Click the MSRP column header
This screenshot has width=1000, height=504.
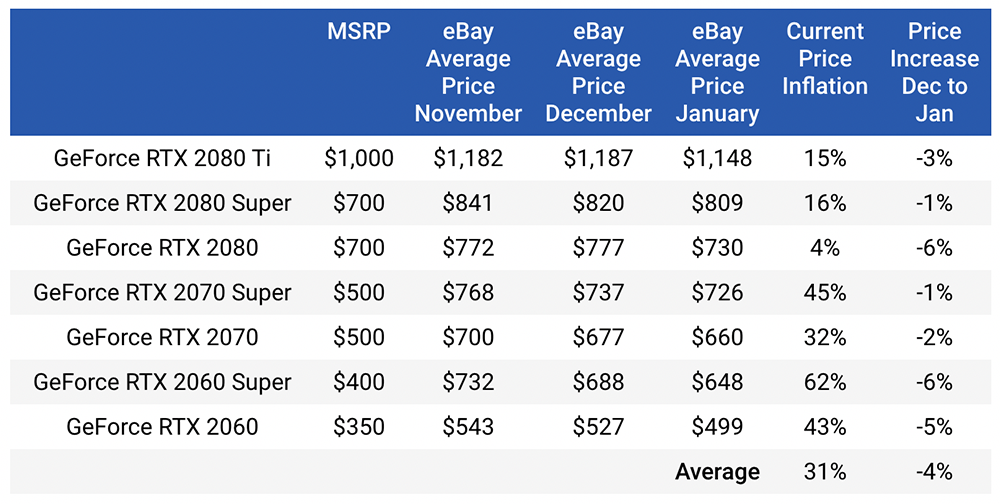358,31
